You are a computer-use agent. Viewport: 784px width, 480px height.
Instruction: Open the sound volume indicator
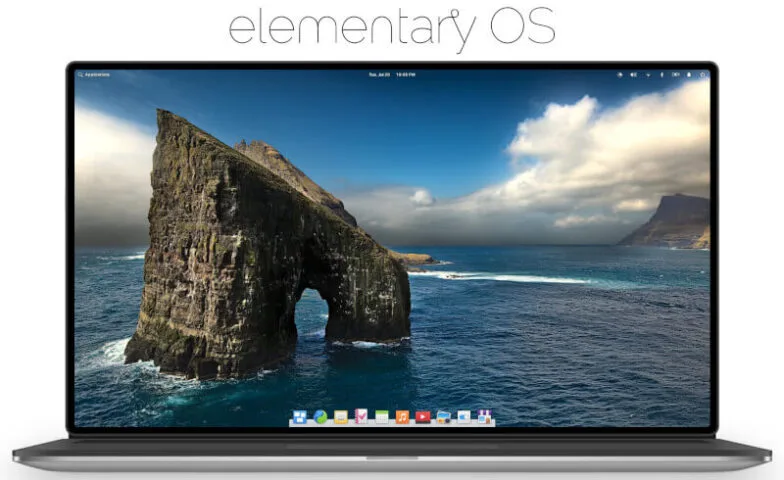pos(634,74)
